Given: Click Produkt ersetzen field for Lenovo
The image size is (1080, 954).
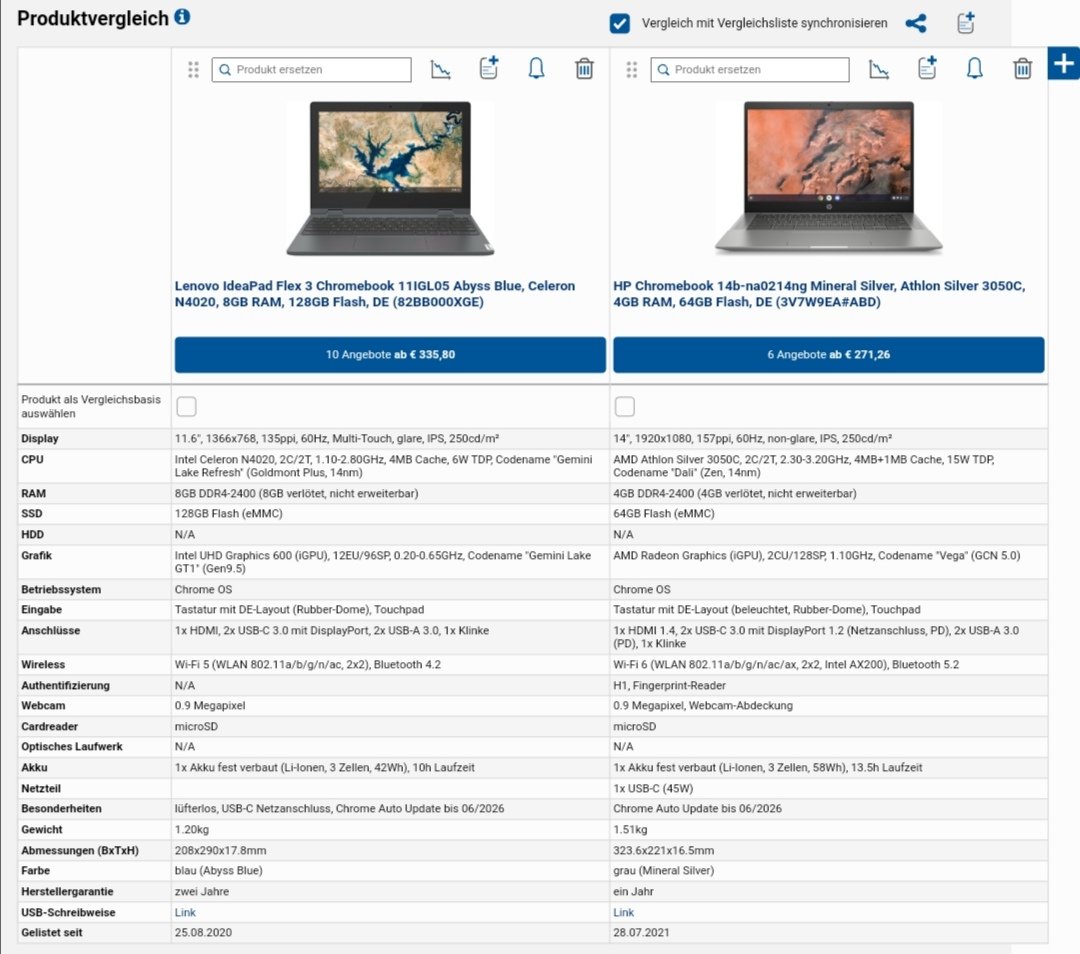Looking at the screenshot, I should pyautogui.click(x=311, y=70).
